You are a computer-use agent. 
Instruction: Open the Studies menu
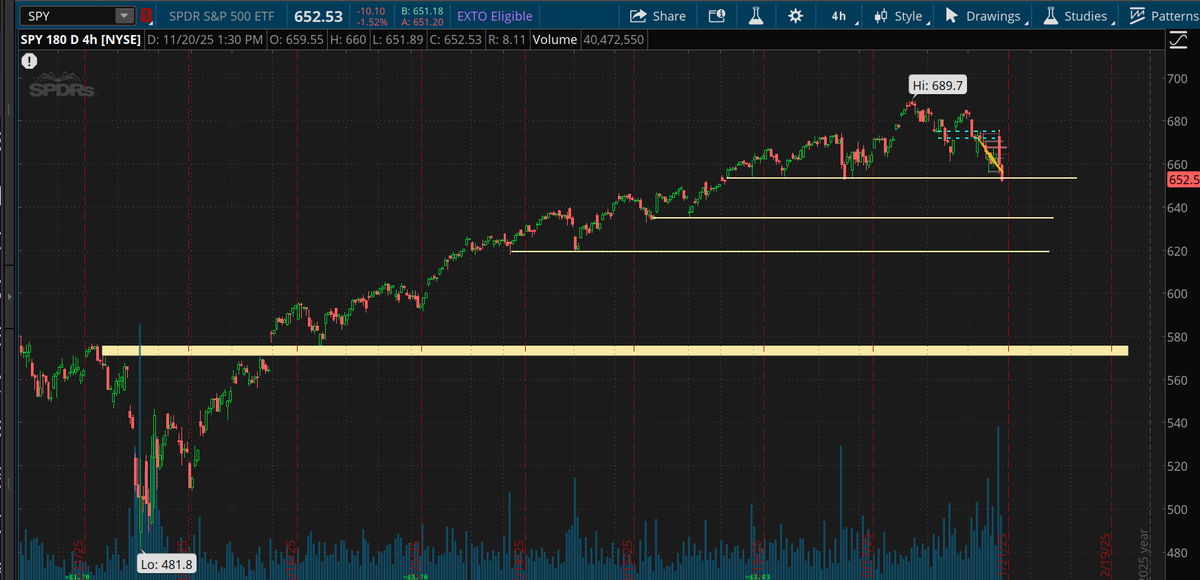[x=1078, y=16]
